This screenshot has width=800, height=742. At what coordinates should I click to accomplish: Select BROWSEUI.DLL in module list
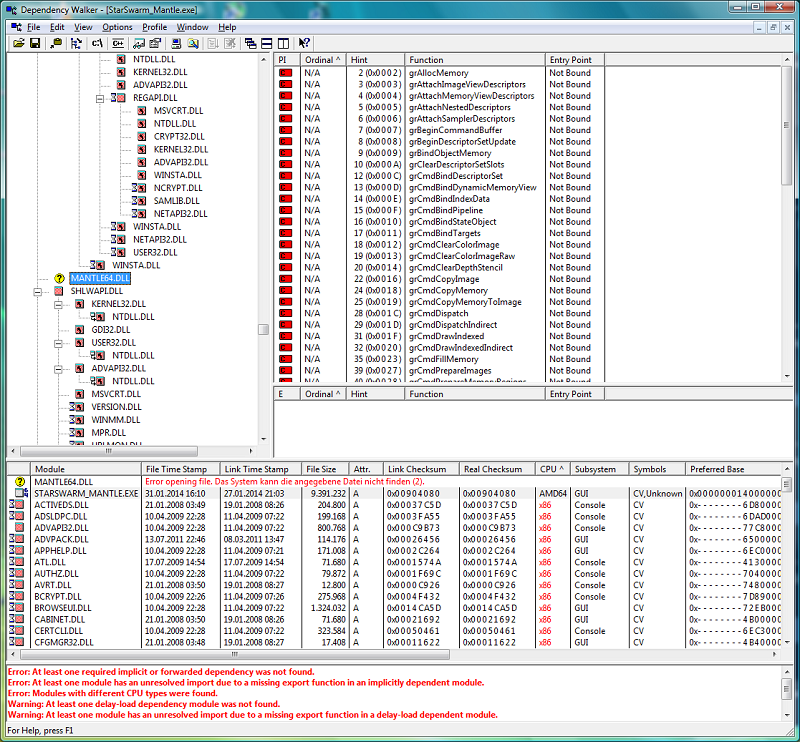[63, 608]
